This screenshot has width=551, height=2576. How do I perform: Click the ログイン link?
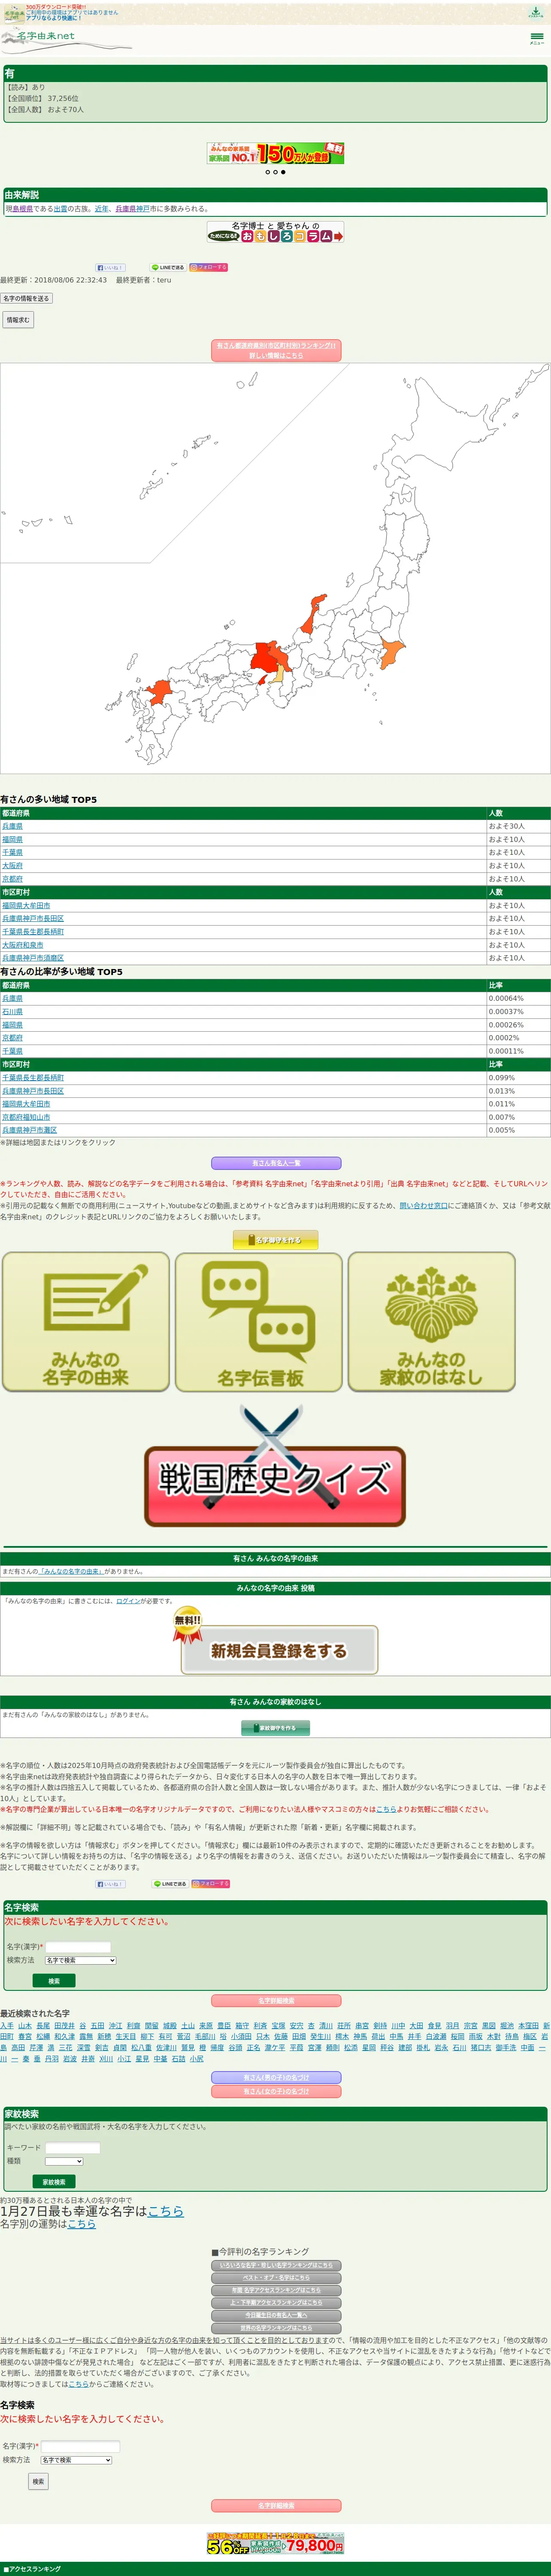[x=128, y=1601]
